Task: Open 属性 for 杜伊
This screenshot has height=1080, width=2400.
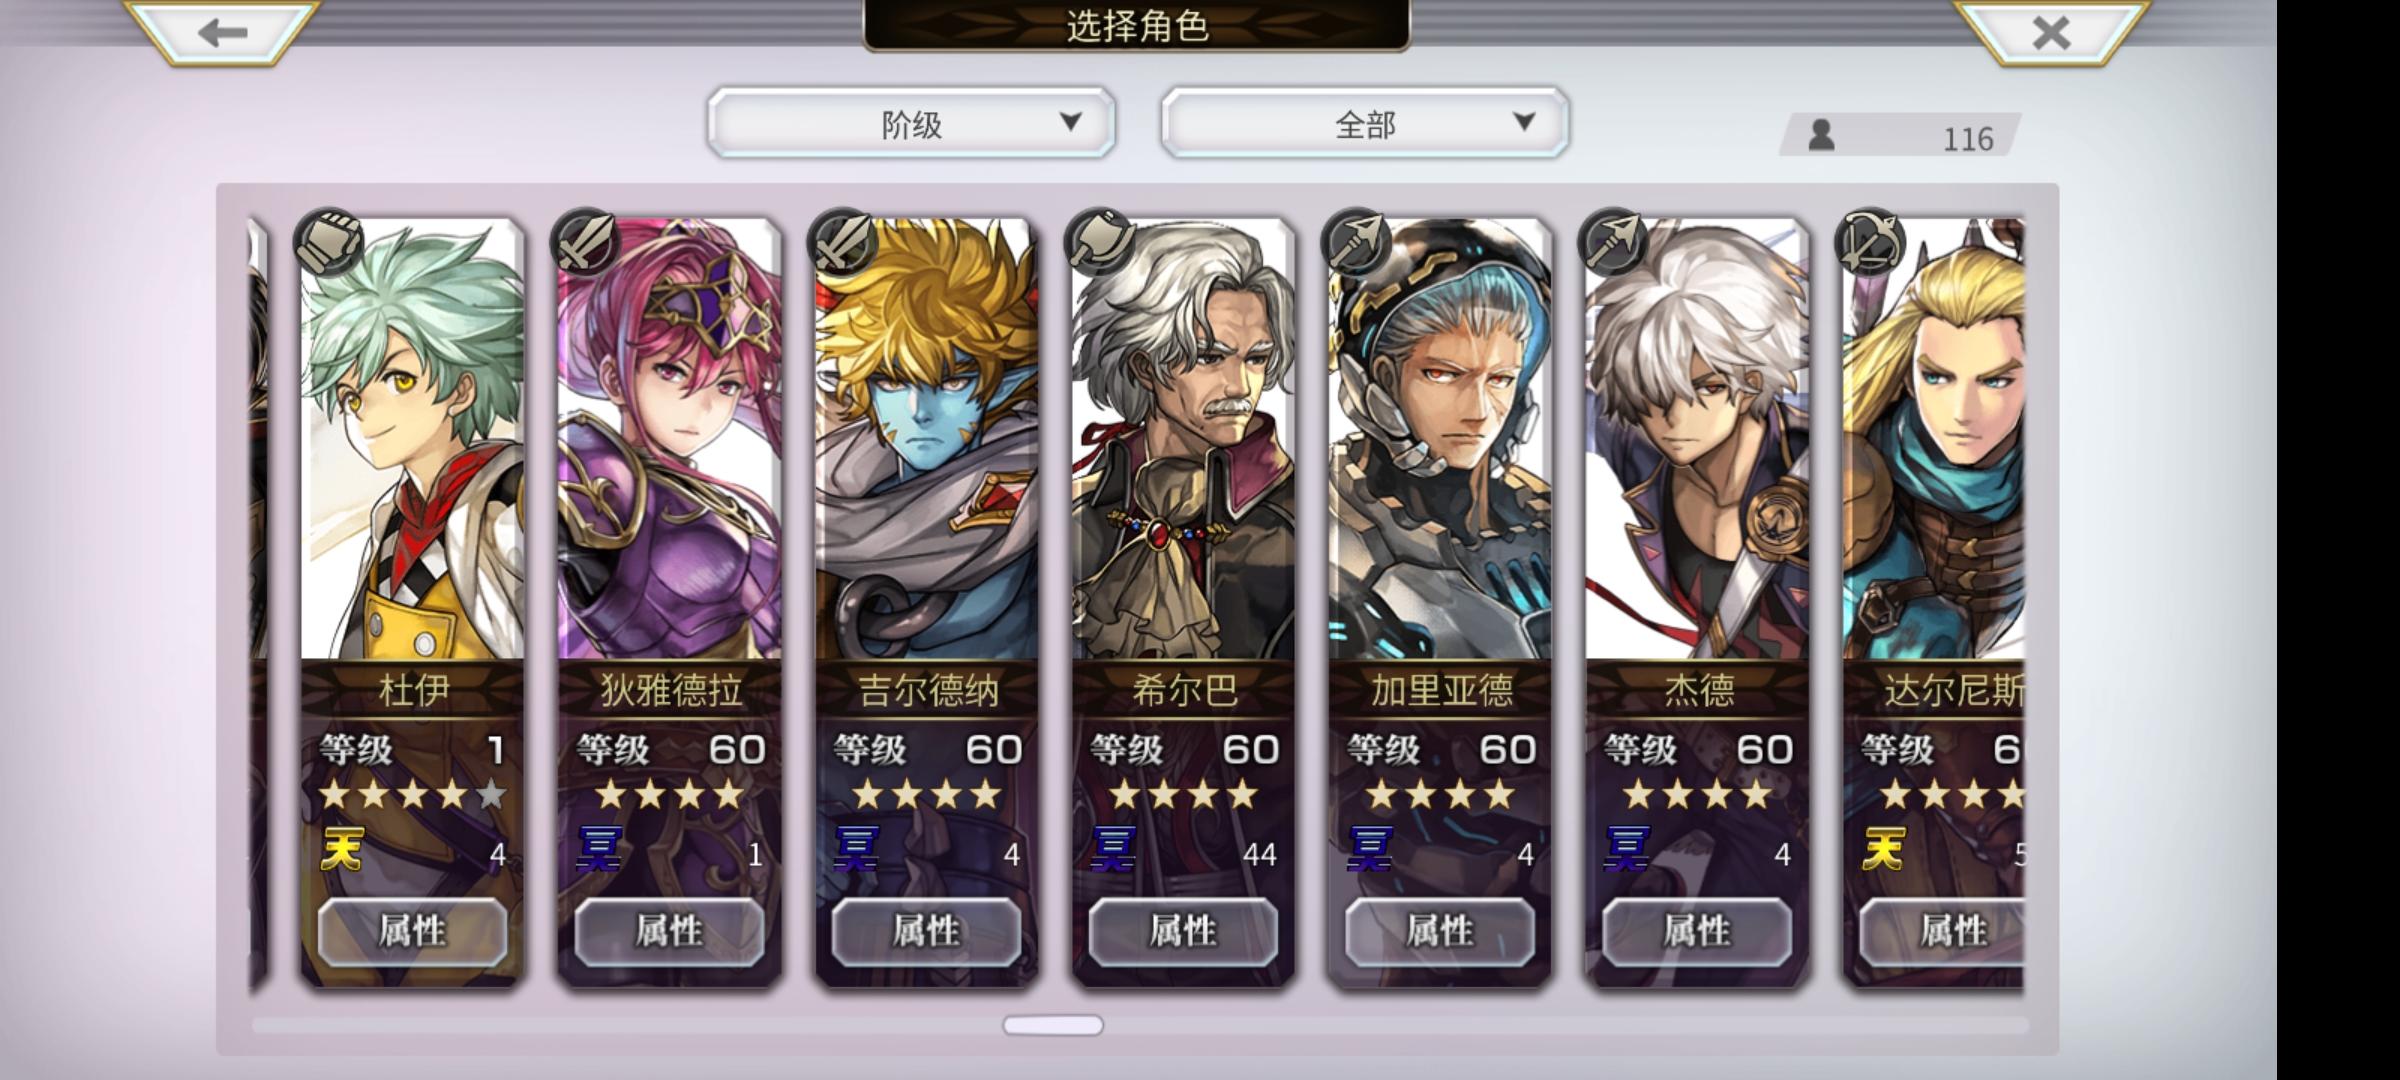Action: pyautogui.click(x=412, y=931)
